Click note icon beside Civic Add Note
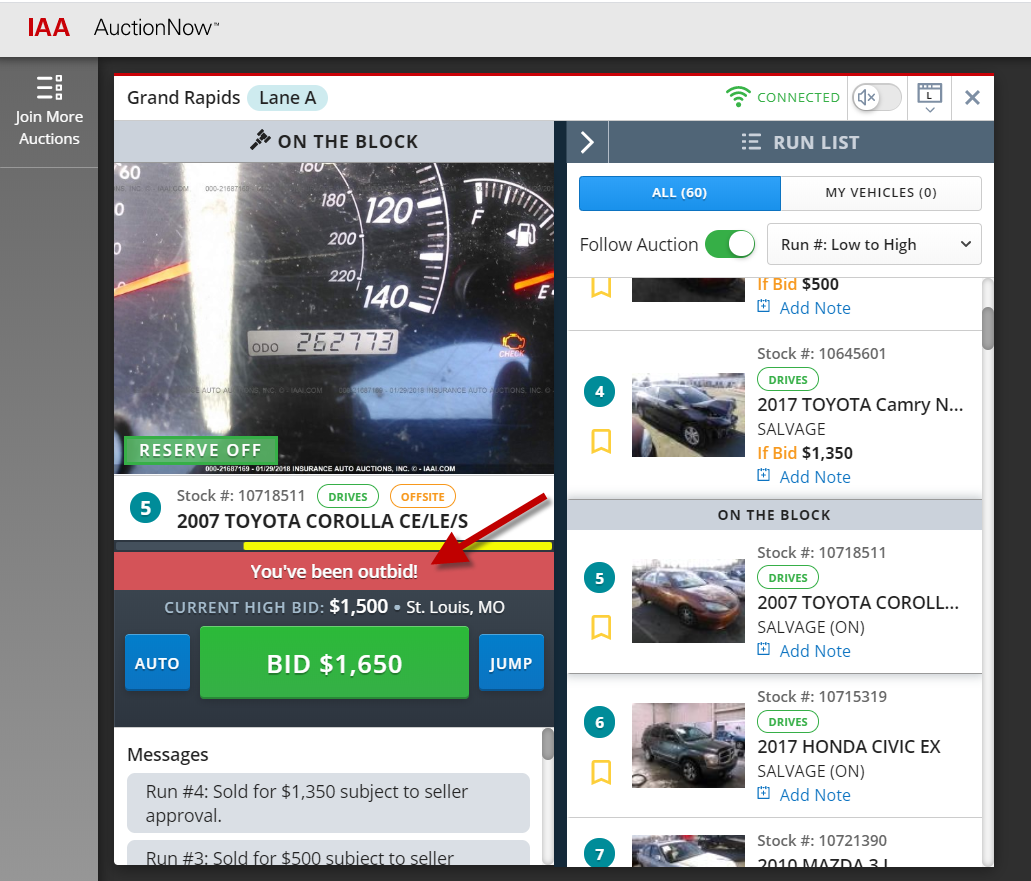 pyautogui.click(x=763, y=793)
